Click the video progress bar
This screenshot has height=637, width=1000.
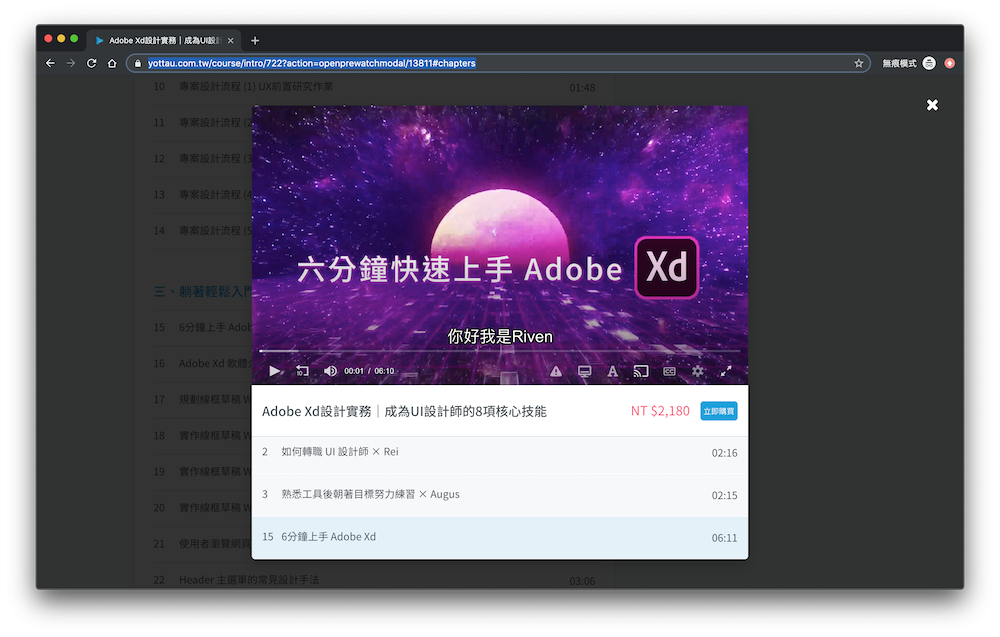[x=500, y=351]
